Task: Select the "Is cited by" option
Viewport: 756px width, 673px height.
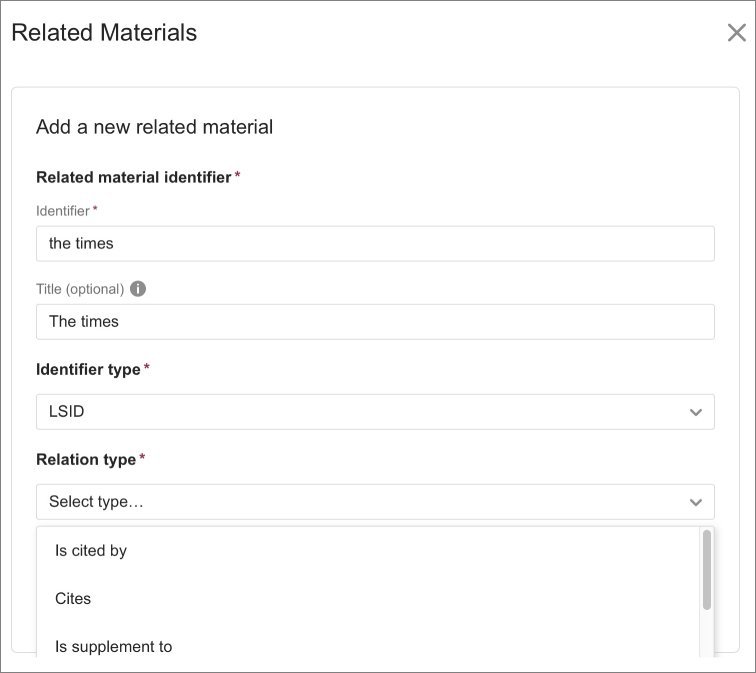Action: click(91, 550)
